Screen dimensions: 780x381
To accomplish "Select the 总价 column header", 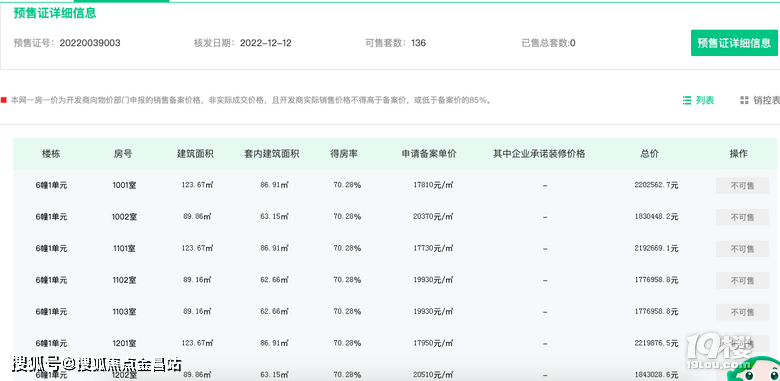I will [650, 154].
